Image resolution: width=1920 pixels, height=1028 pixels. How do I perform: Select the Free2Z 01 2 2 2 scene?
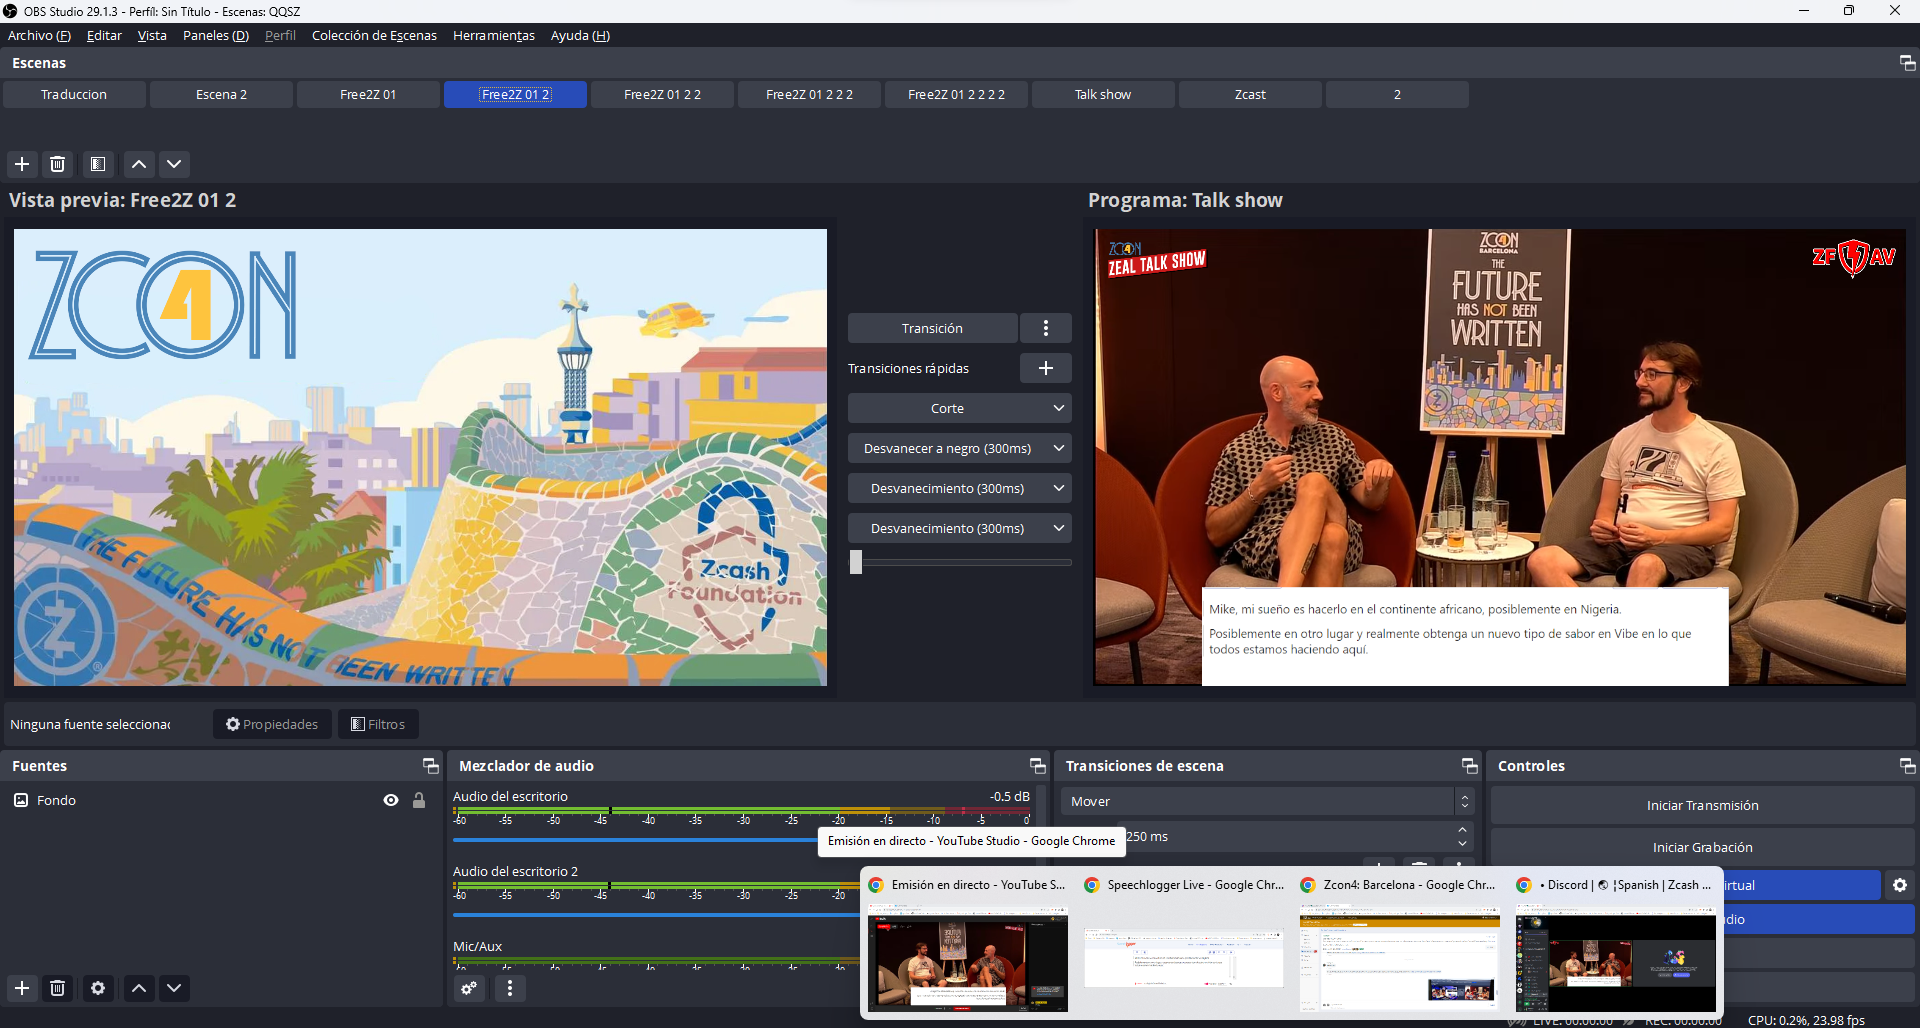click(809, 95)
